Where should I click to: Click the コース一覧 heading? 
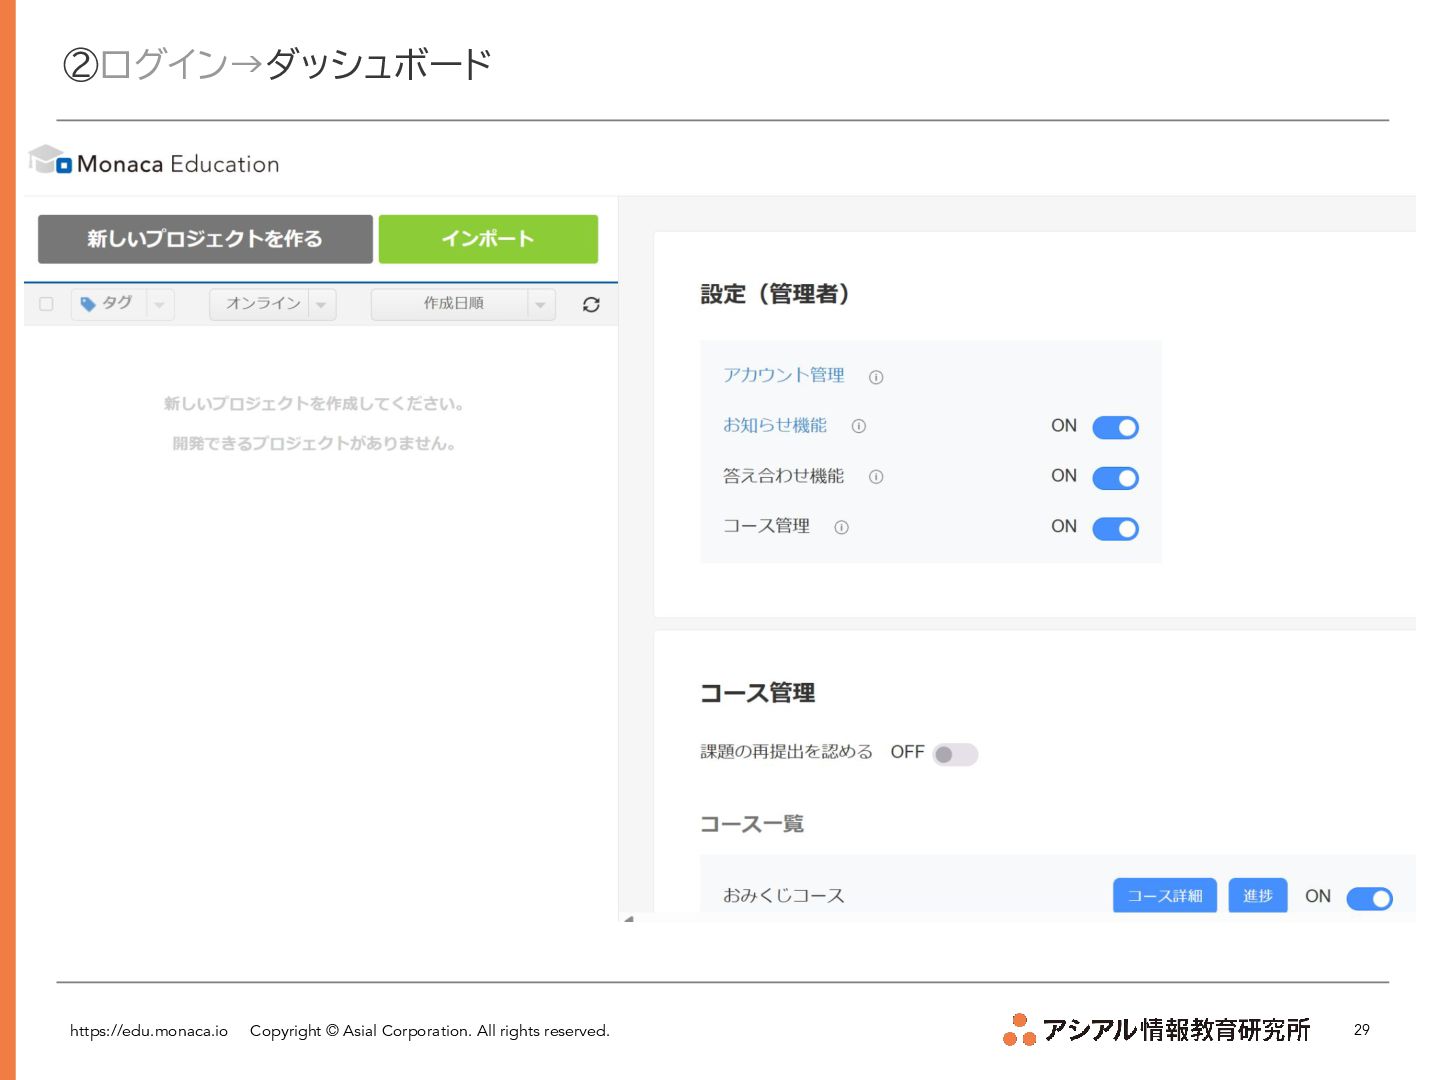[x=752, y=824]
